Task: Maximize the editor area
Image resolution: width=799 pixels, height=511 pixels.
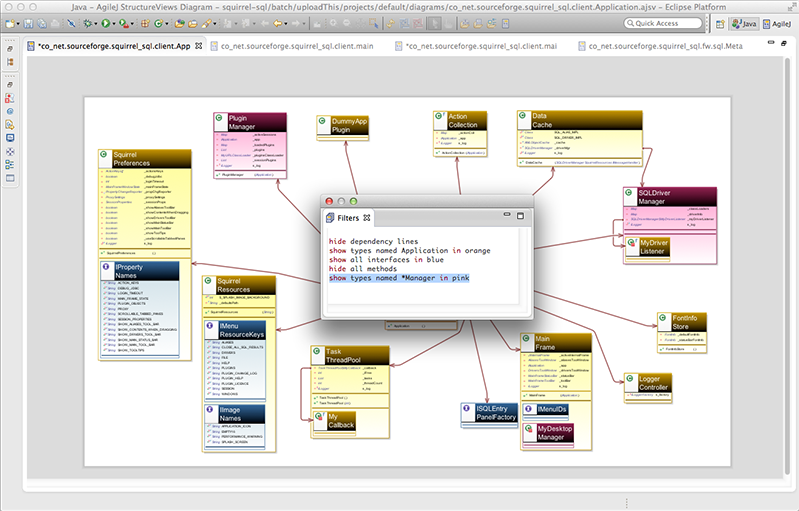Action: pos(784,43)
